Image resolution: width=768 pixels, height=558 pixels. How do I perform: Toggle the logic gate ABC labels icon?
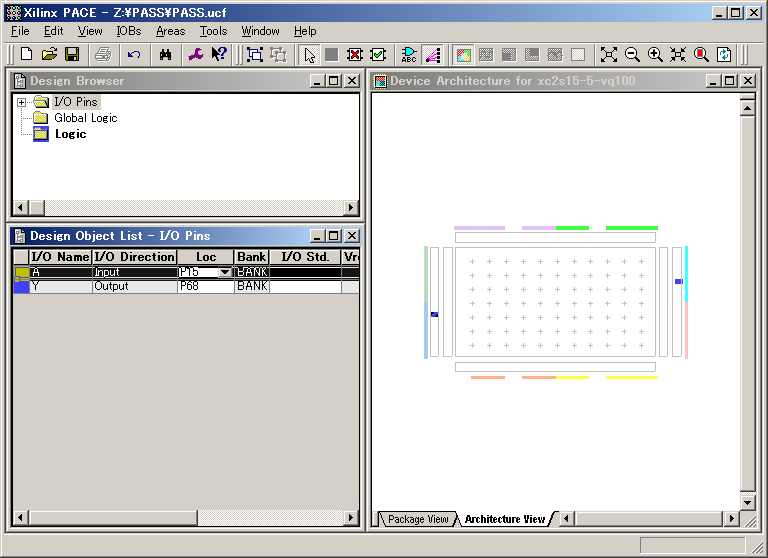(x=409, y=54)
